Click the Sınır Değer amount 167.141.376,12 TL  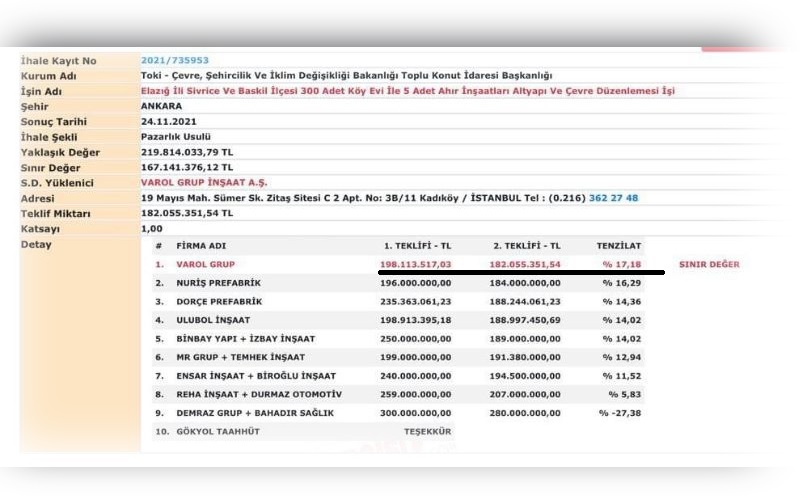(187, 167)
